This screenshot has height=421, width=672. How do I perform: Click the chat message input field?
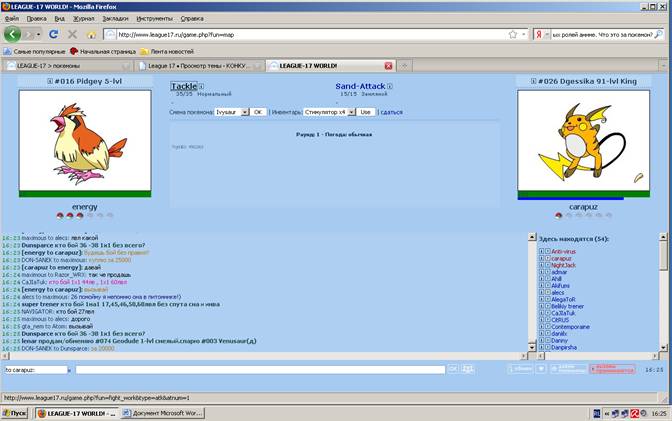point(260,370)
